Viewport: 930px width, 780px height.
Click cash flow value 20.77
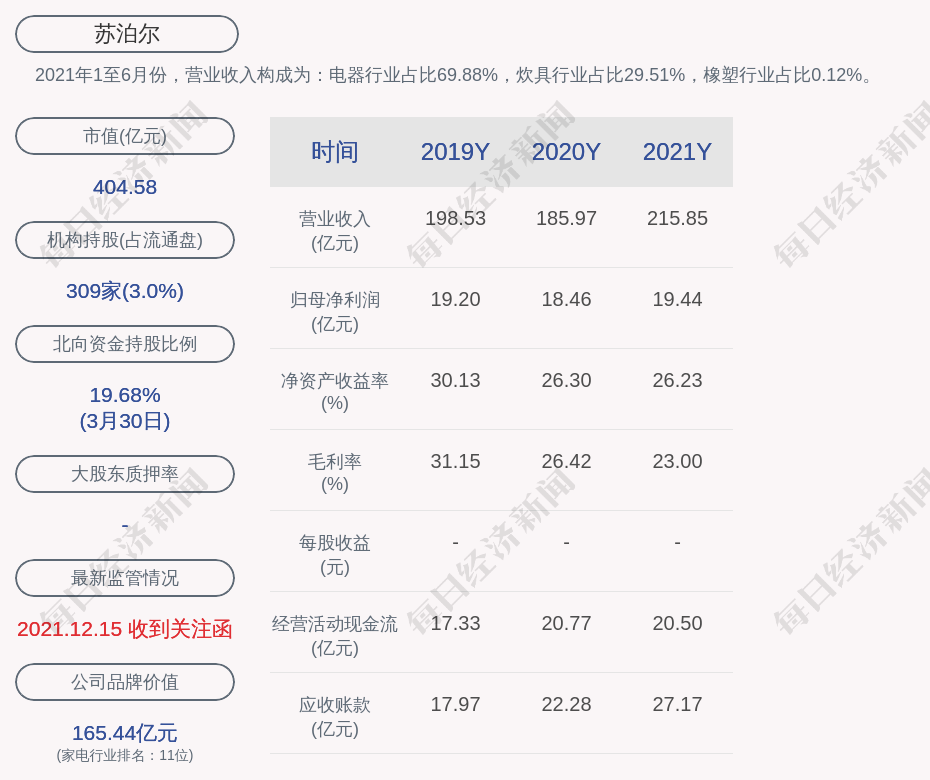pos(566,623)
